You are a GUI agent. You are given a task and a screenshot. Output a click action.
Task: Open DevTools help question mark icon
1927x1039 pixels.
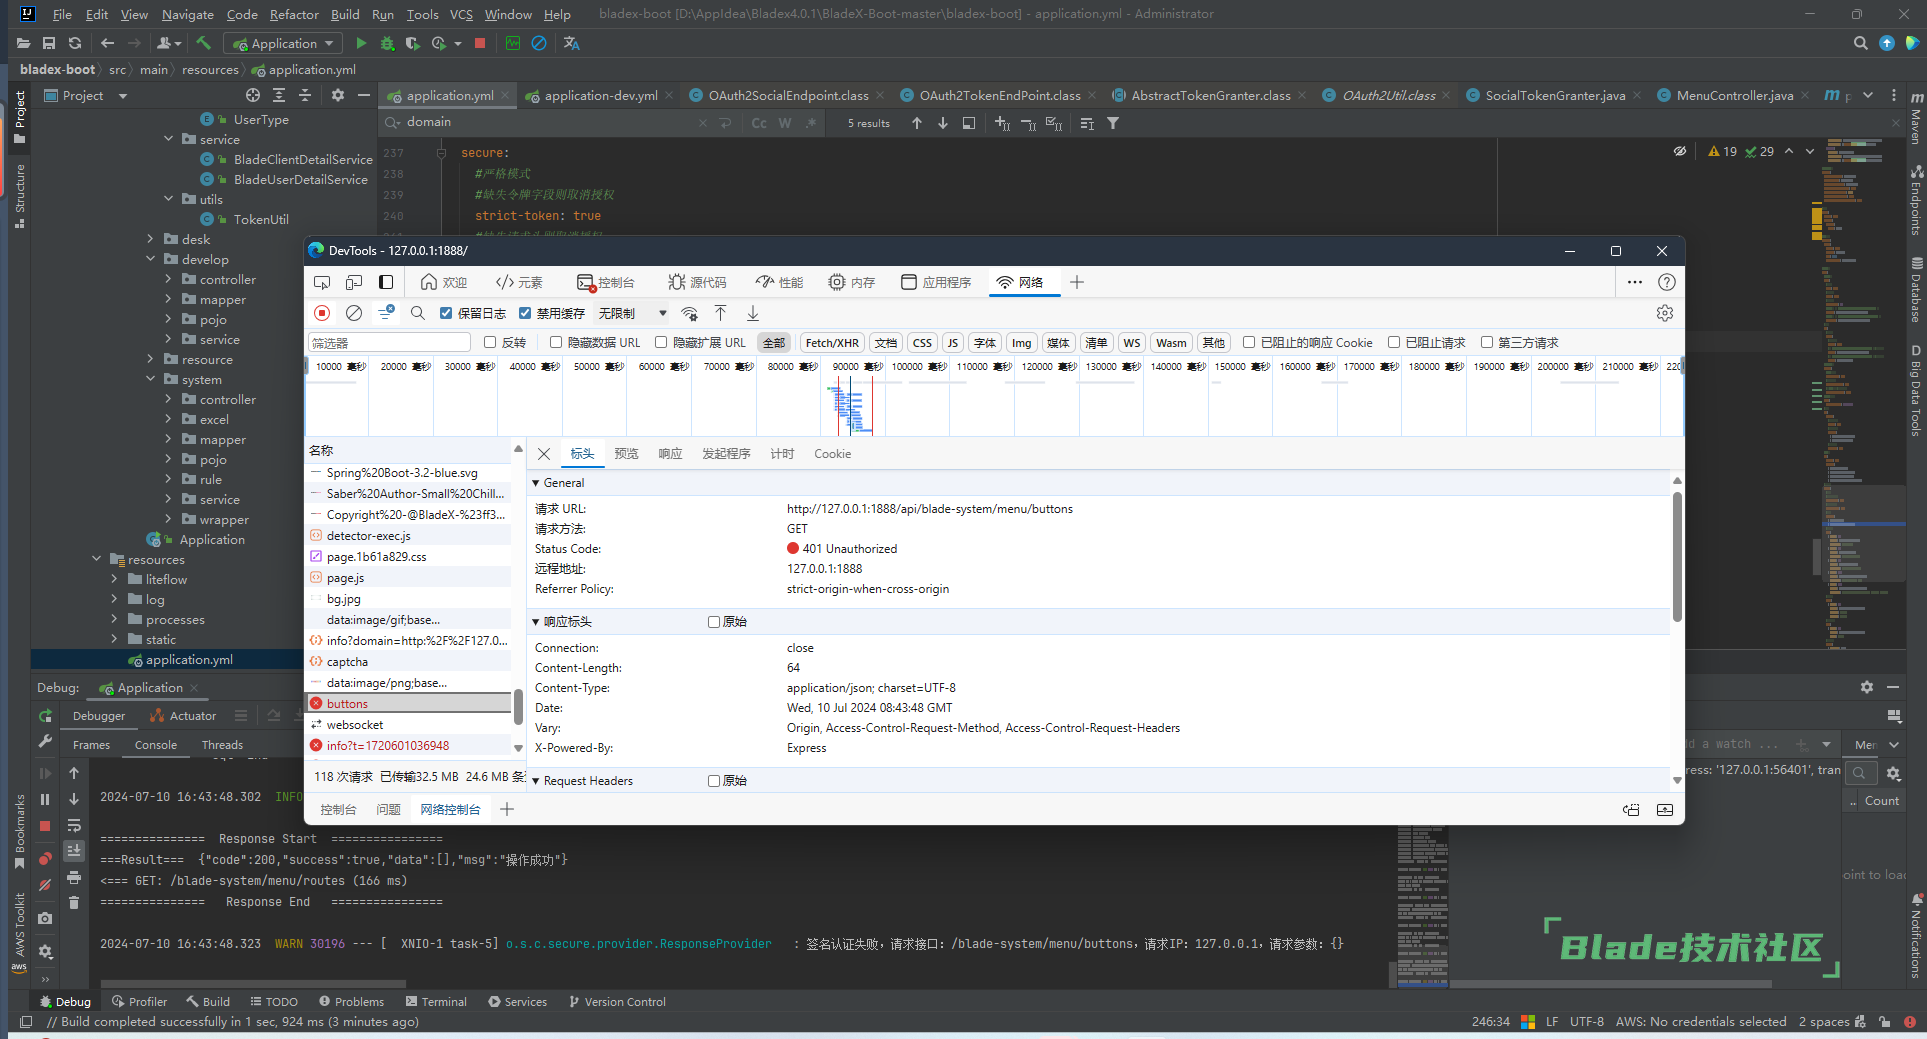click(1667, 282)
